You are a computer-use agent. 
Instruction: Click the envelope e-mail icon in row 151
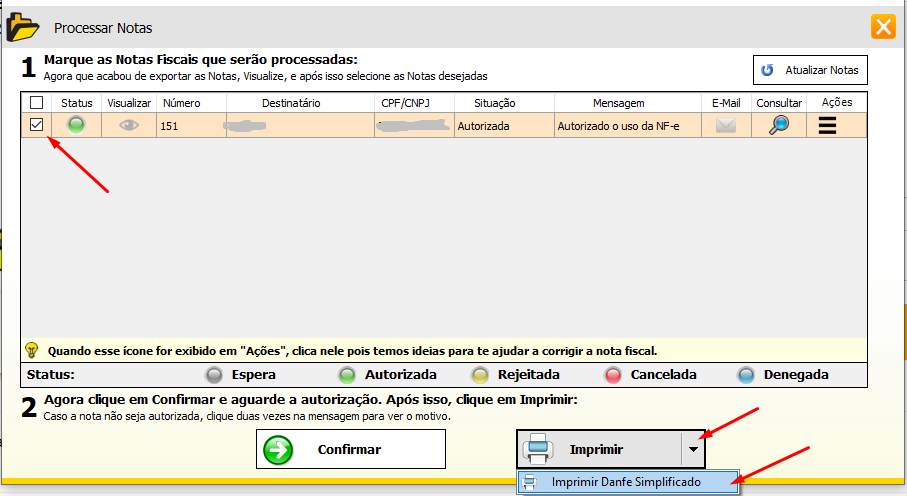[x=726, y=126]
